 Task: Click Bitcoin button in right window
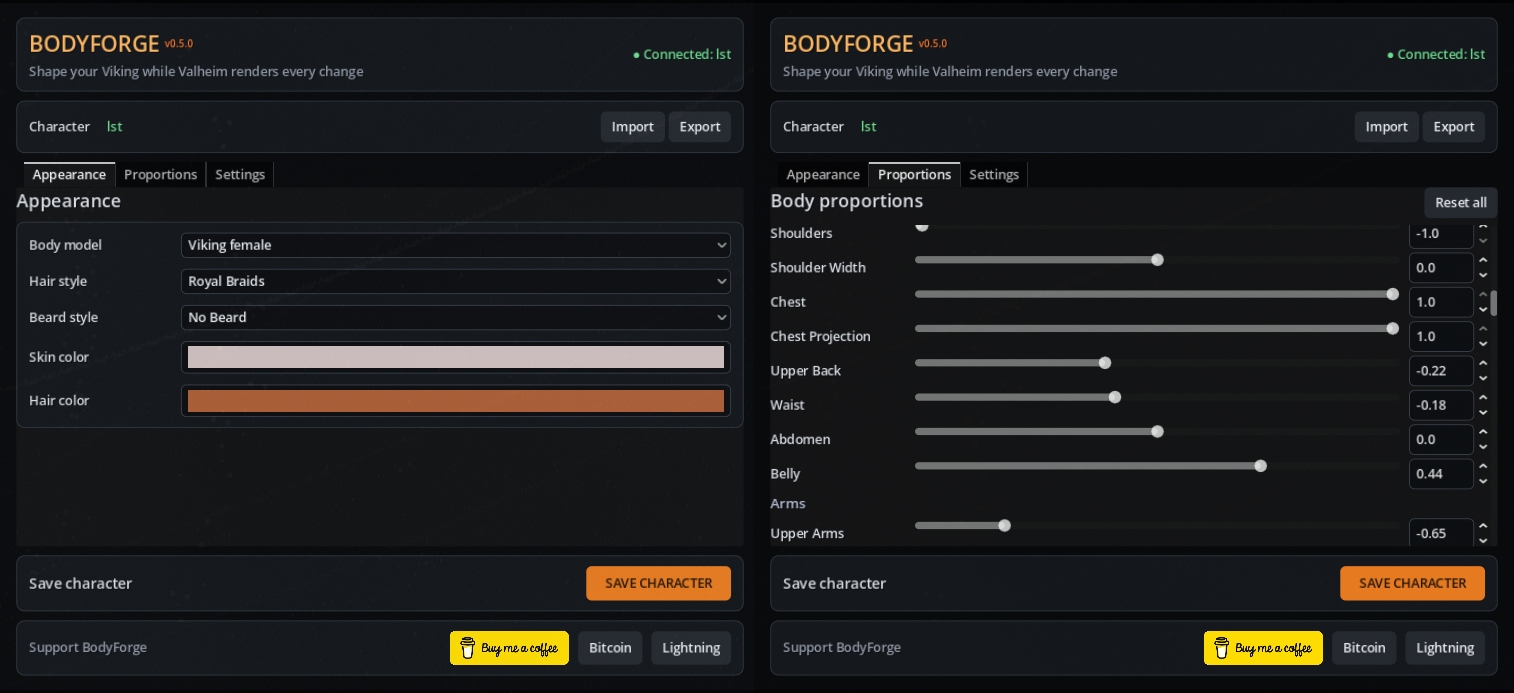pos(1364,648)
